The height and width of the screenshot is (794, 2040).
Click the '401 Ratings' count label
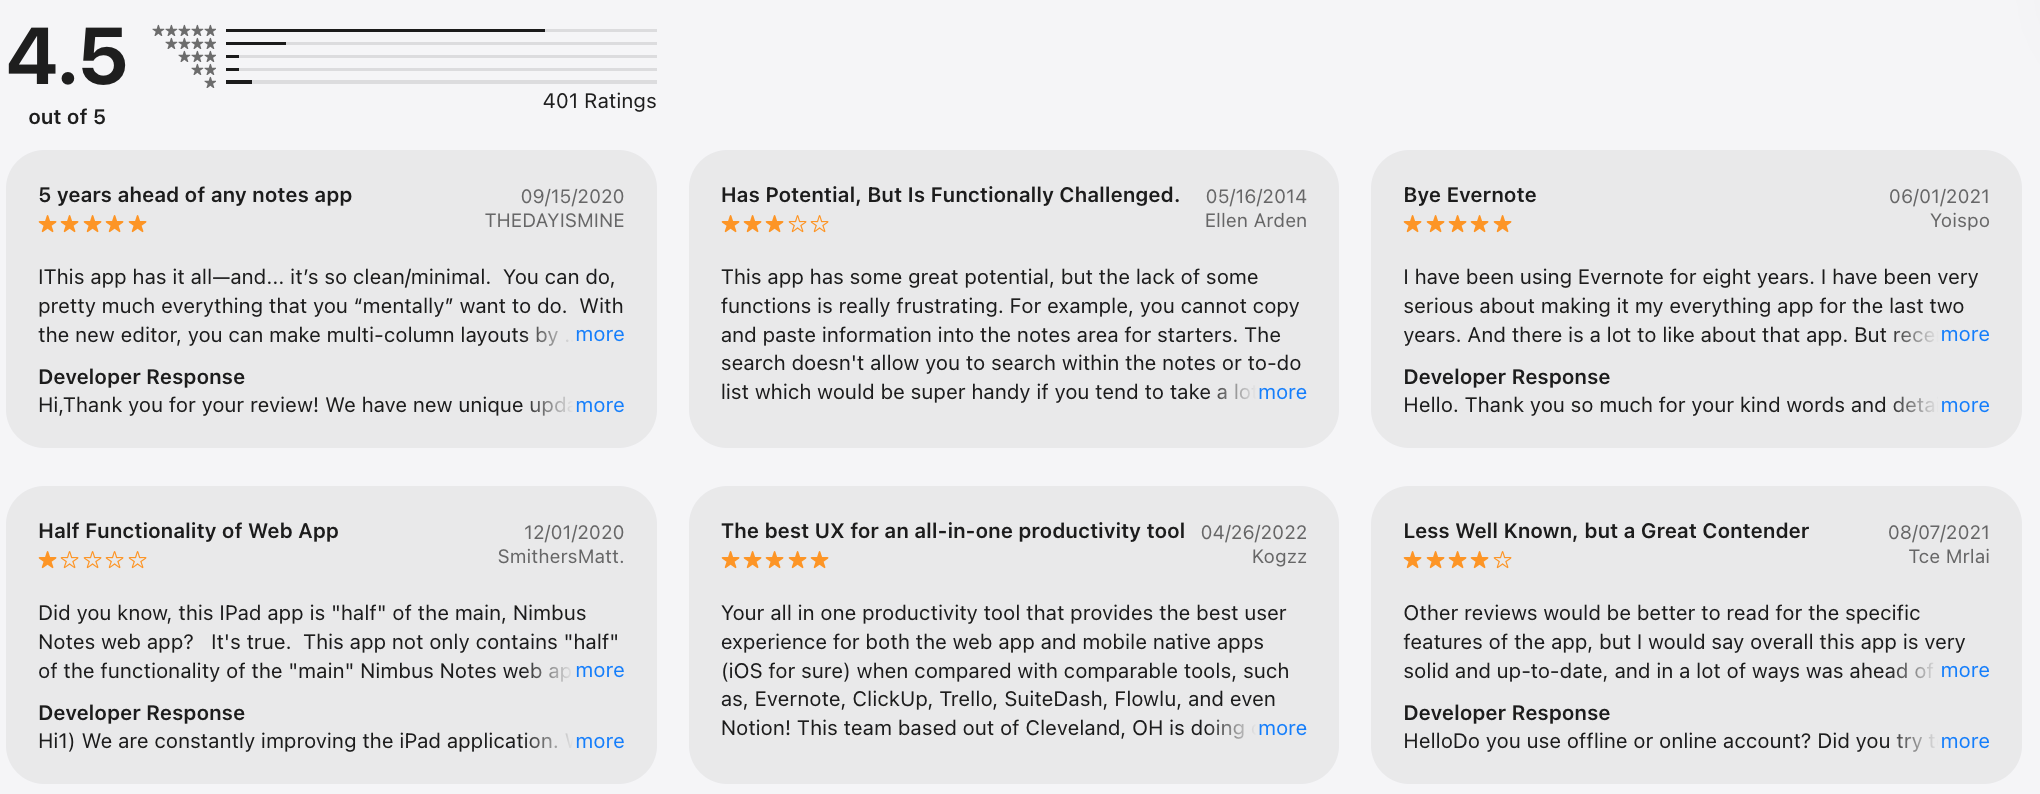pos(599,101)
